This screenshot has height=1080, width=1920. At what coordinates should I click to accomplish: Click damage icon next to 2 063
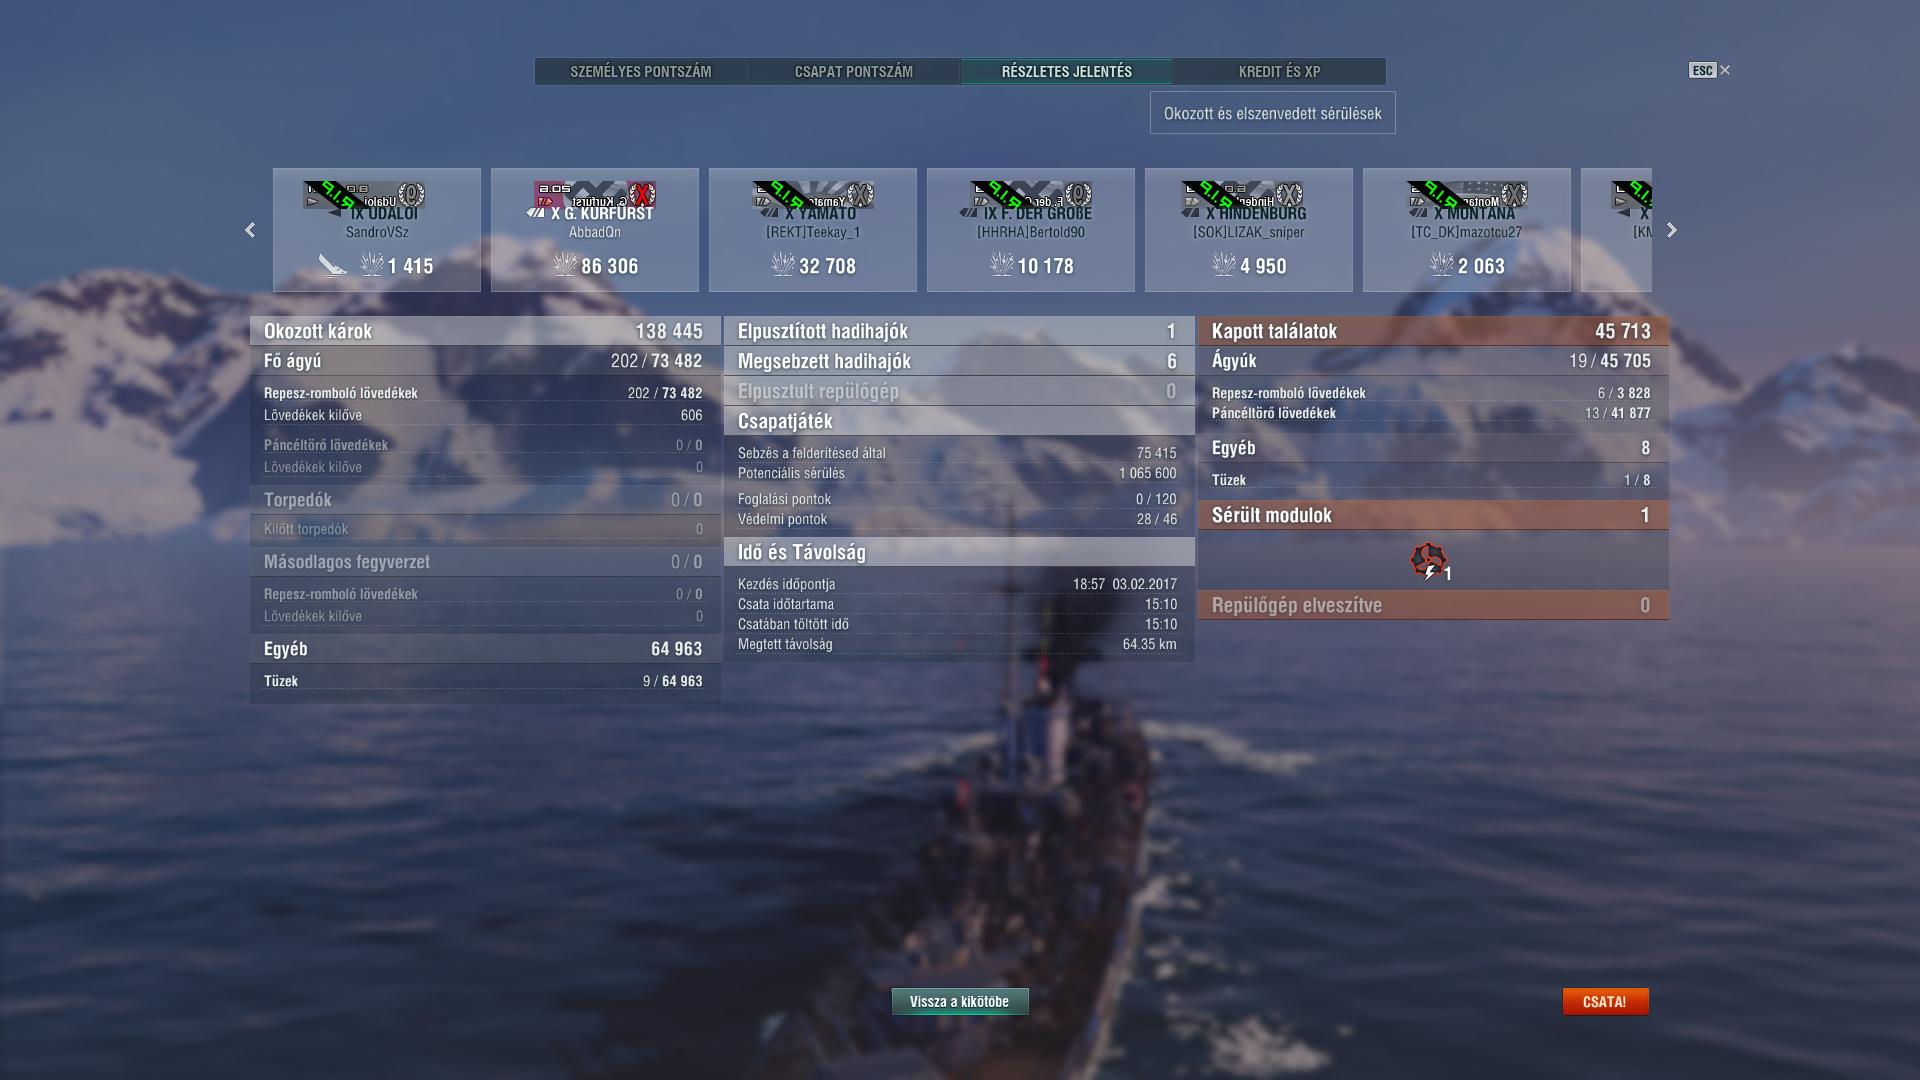pyautogui.click(x=1441, y=265)
